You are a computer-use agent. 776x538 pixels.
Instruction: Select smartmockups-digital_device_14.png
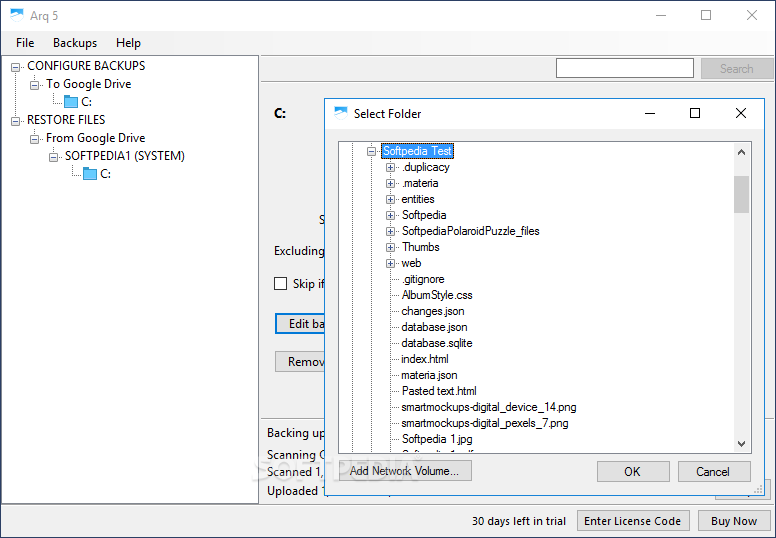pyautogui.click(x=488, y=407)
